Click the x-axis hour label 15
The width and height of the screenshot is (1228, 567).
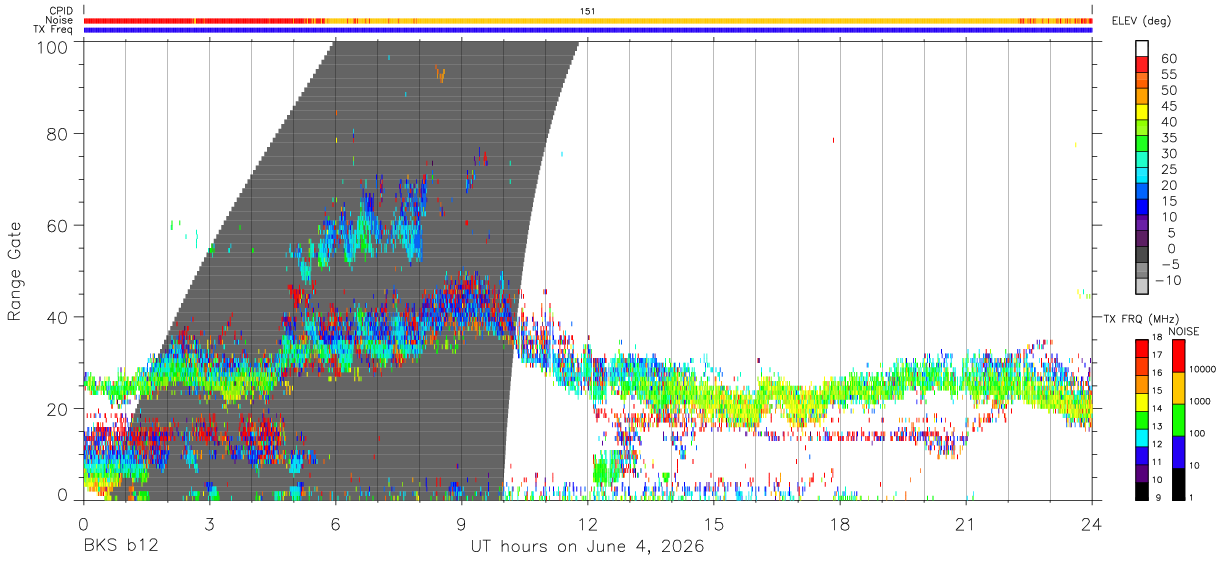(x=714, y=523)
